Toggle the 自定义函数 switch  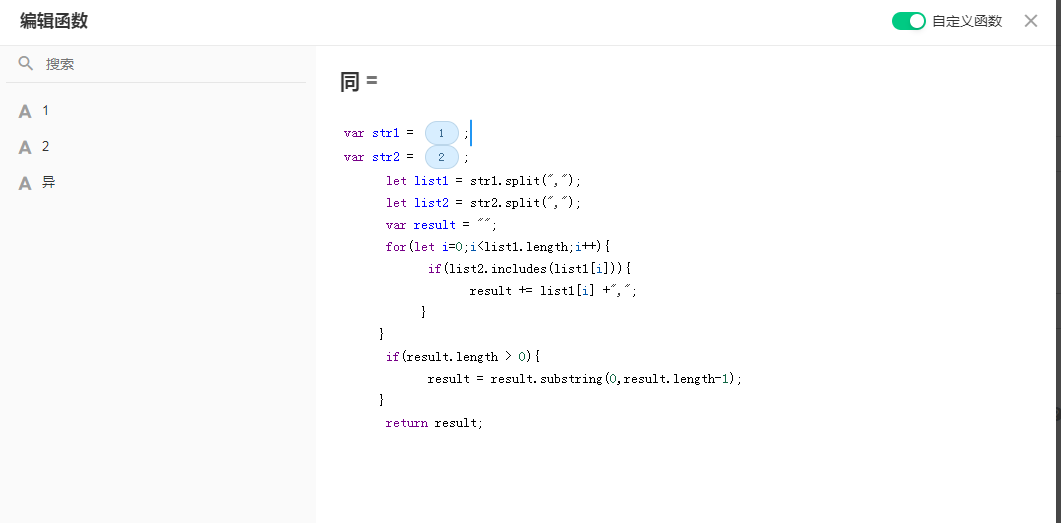pyautogui.click(x=908, y=21)
